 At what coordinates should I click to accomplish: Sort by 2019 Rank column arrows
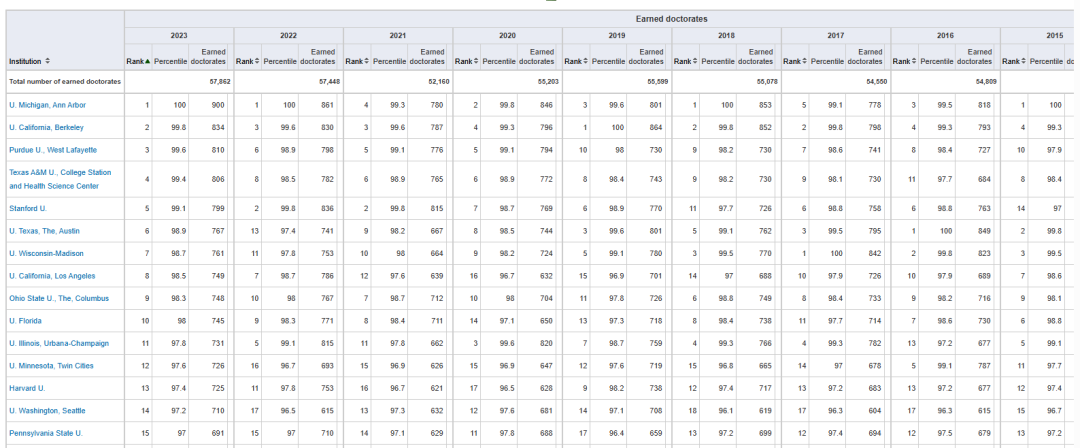tap(585, 62)
